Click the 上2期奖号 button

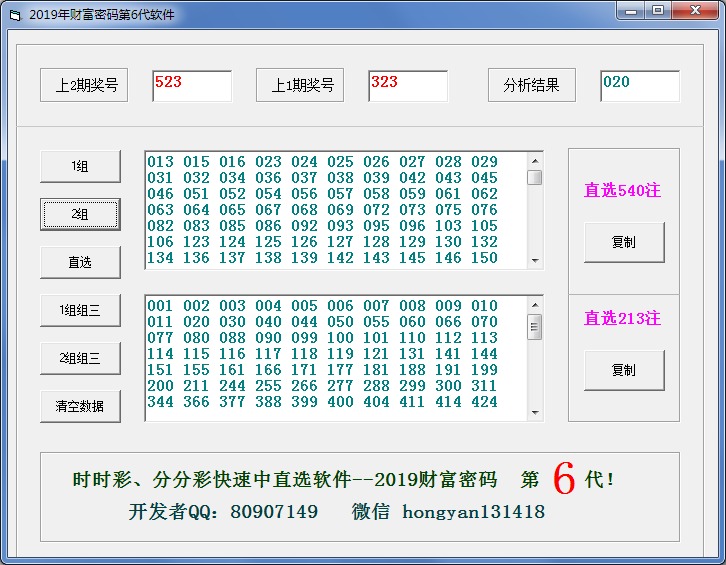(86, 85)
